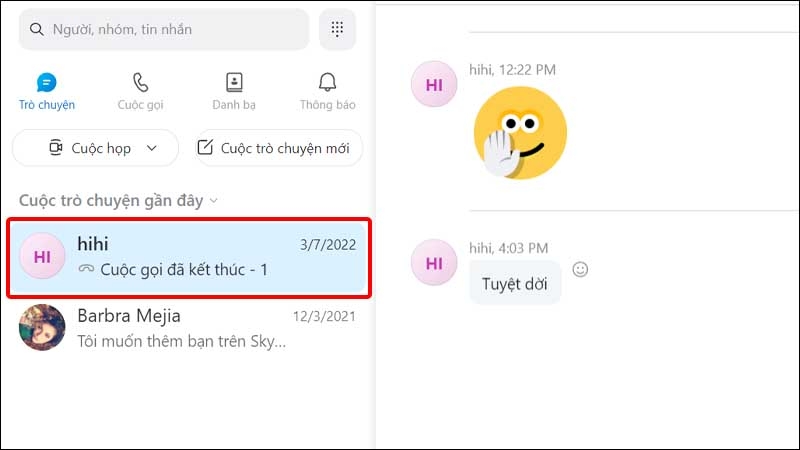Click the Cuộc họp meeting button
800x450 pixels.
tap(95, 148)
